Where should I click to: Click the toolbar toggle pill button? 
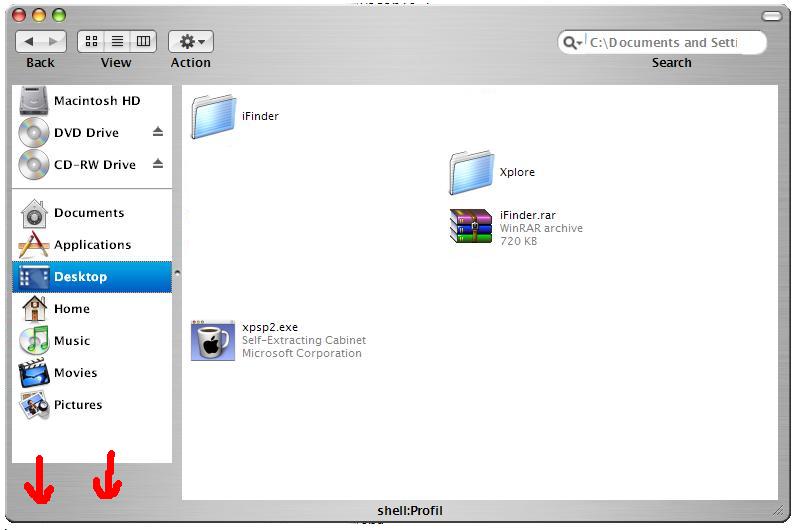tap(772, 17)
